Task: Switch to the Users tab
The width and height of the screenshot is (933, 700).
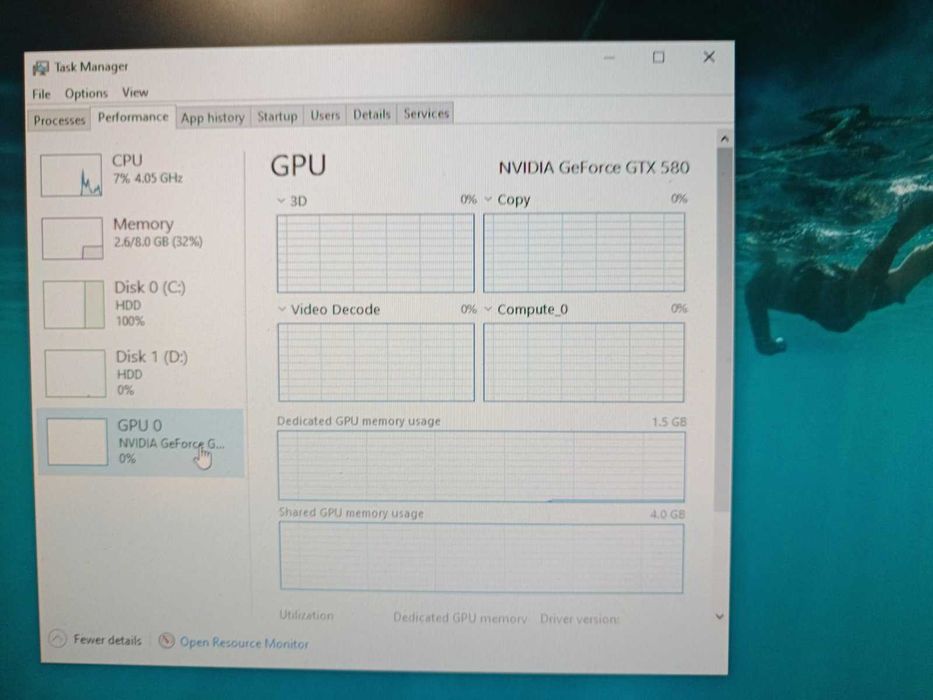Action: 325,115
